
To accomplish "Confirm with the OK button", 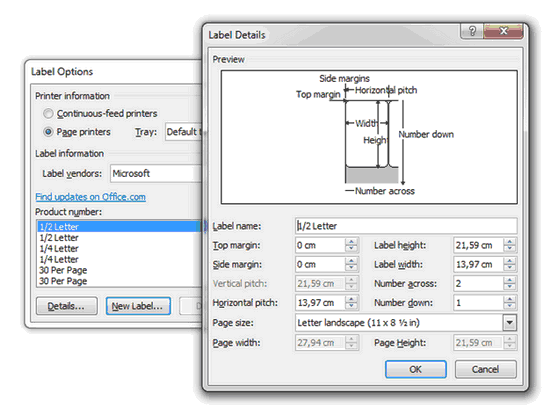I will click(416, 369).
